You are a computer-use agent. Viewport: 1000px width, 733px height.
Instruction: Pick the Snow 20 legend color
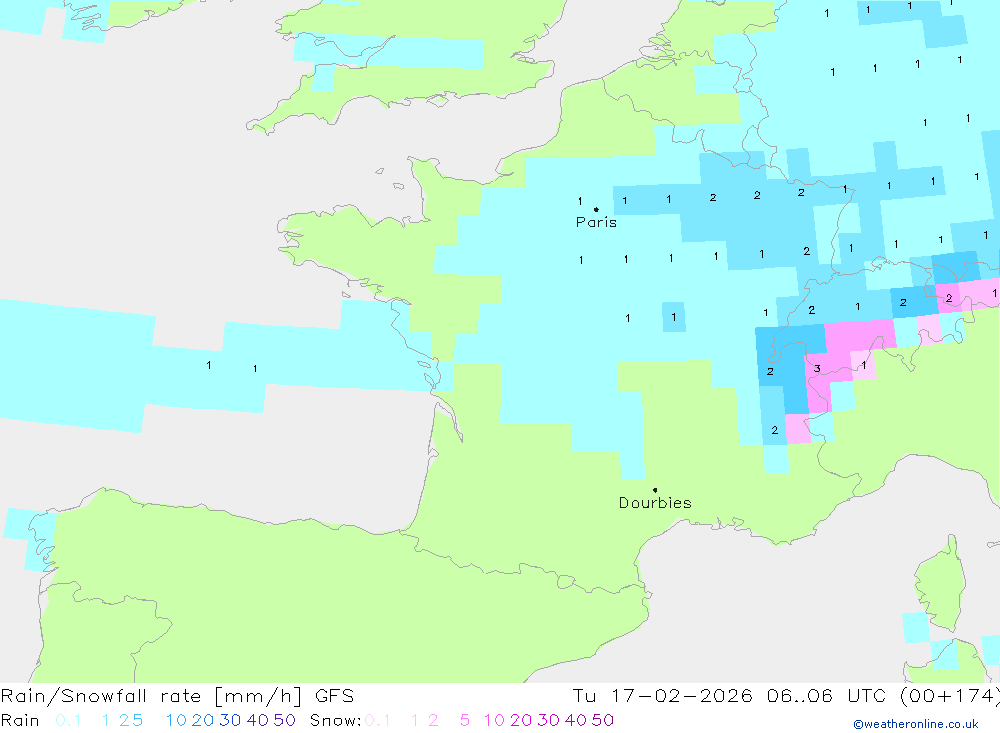pos(521,720)
